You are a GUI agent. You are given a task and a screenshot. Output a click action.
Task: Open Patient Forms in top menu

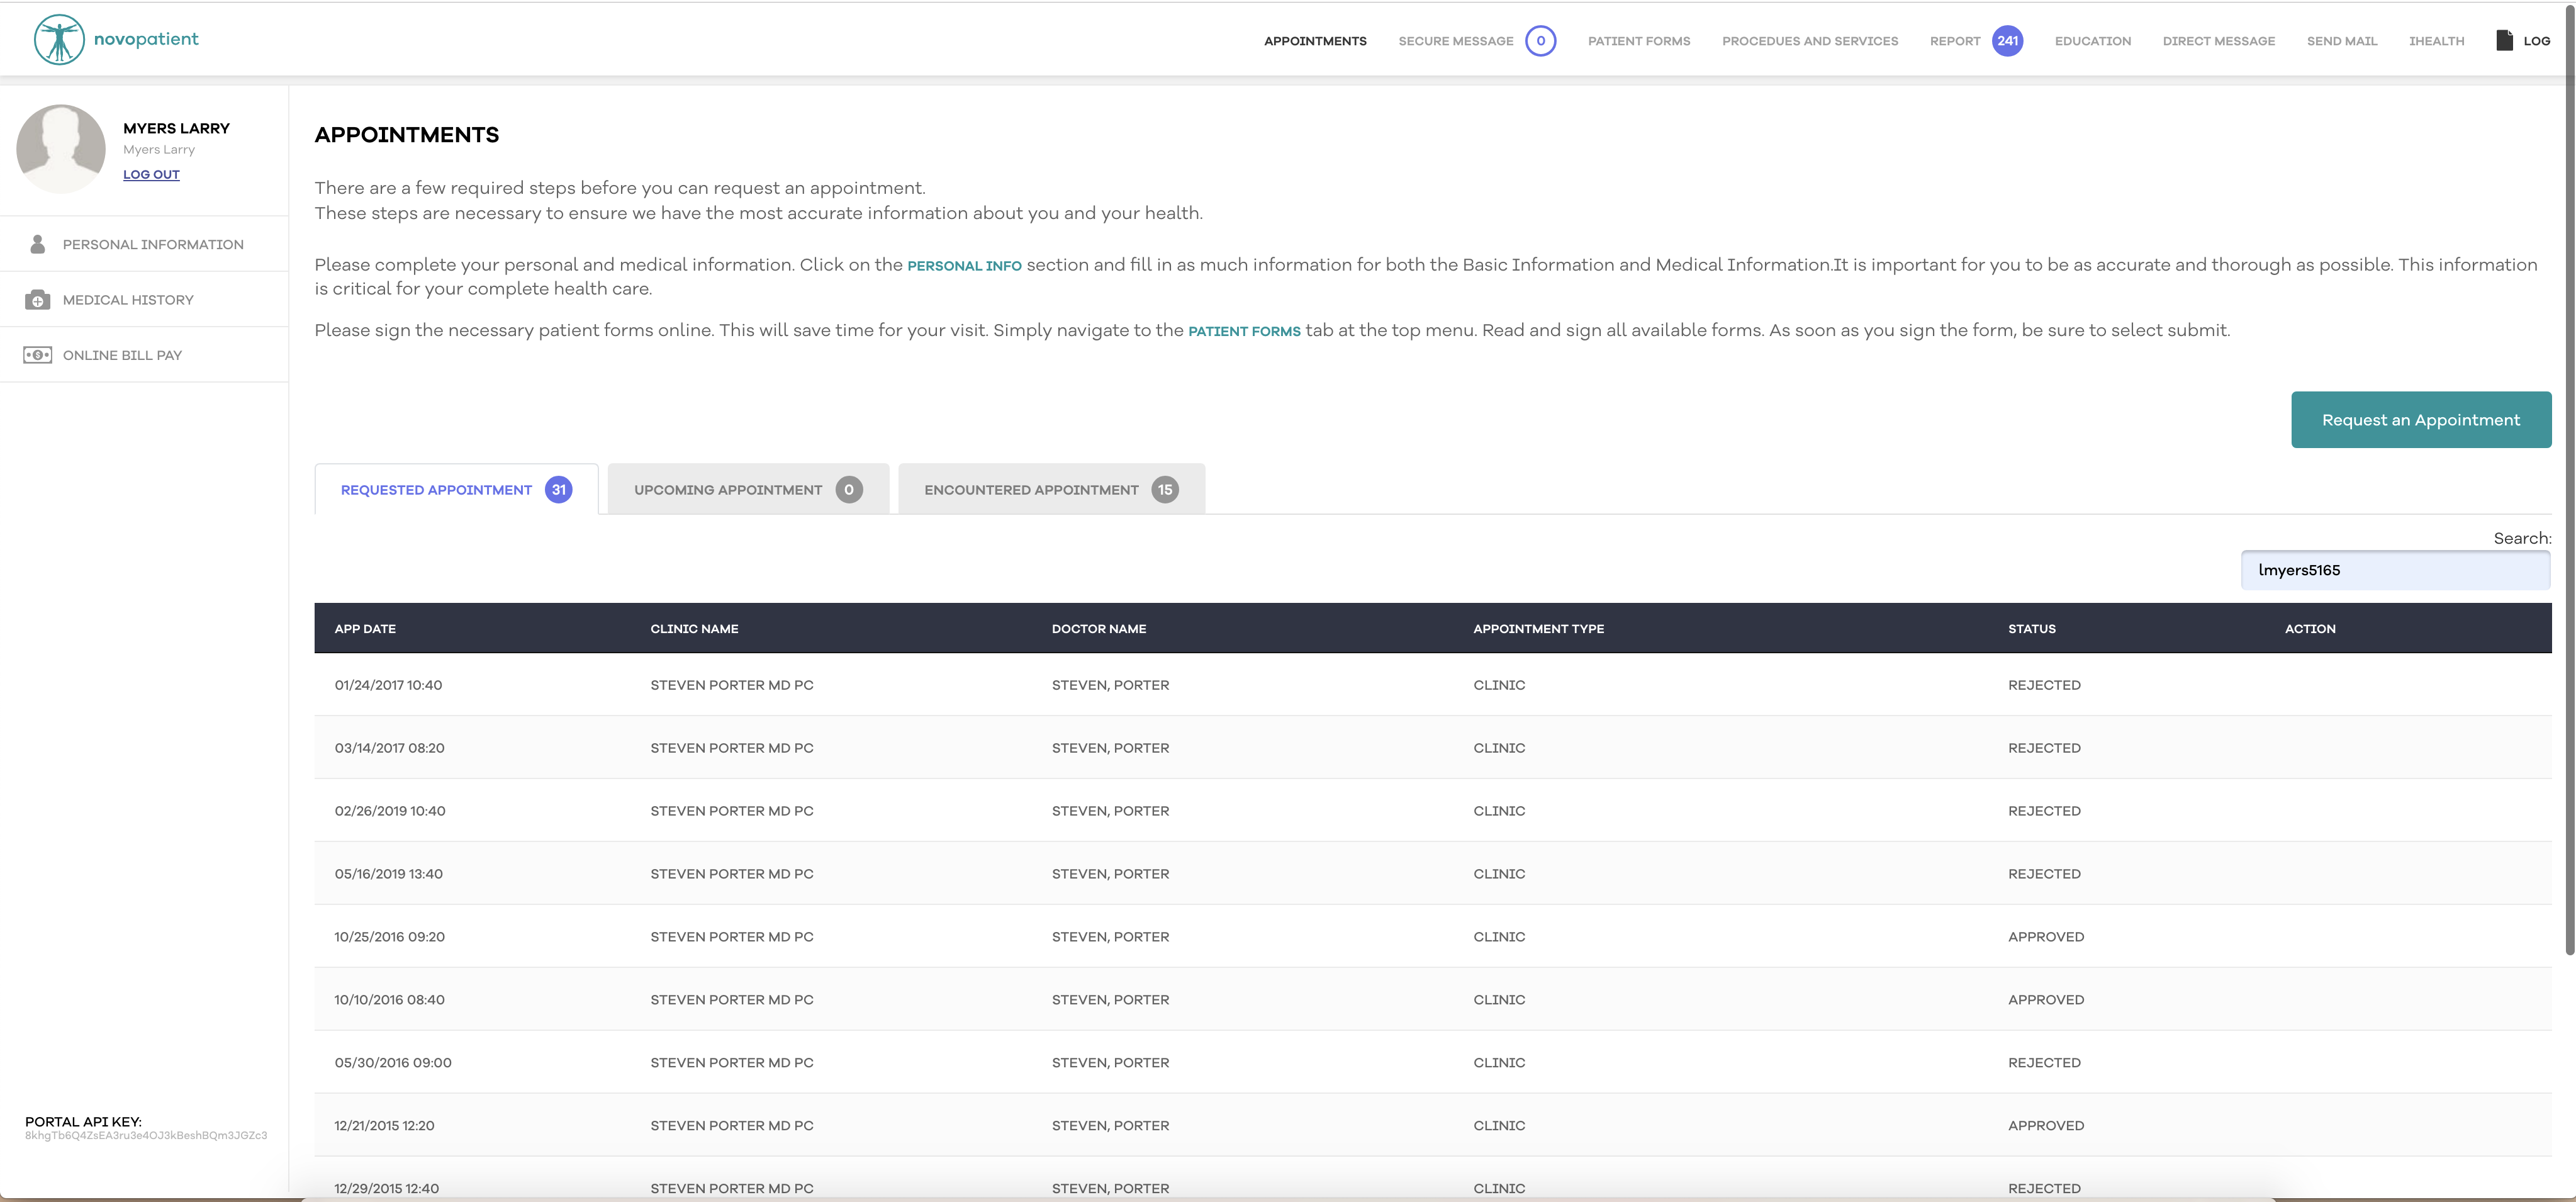1638,41
